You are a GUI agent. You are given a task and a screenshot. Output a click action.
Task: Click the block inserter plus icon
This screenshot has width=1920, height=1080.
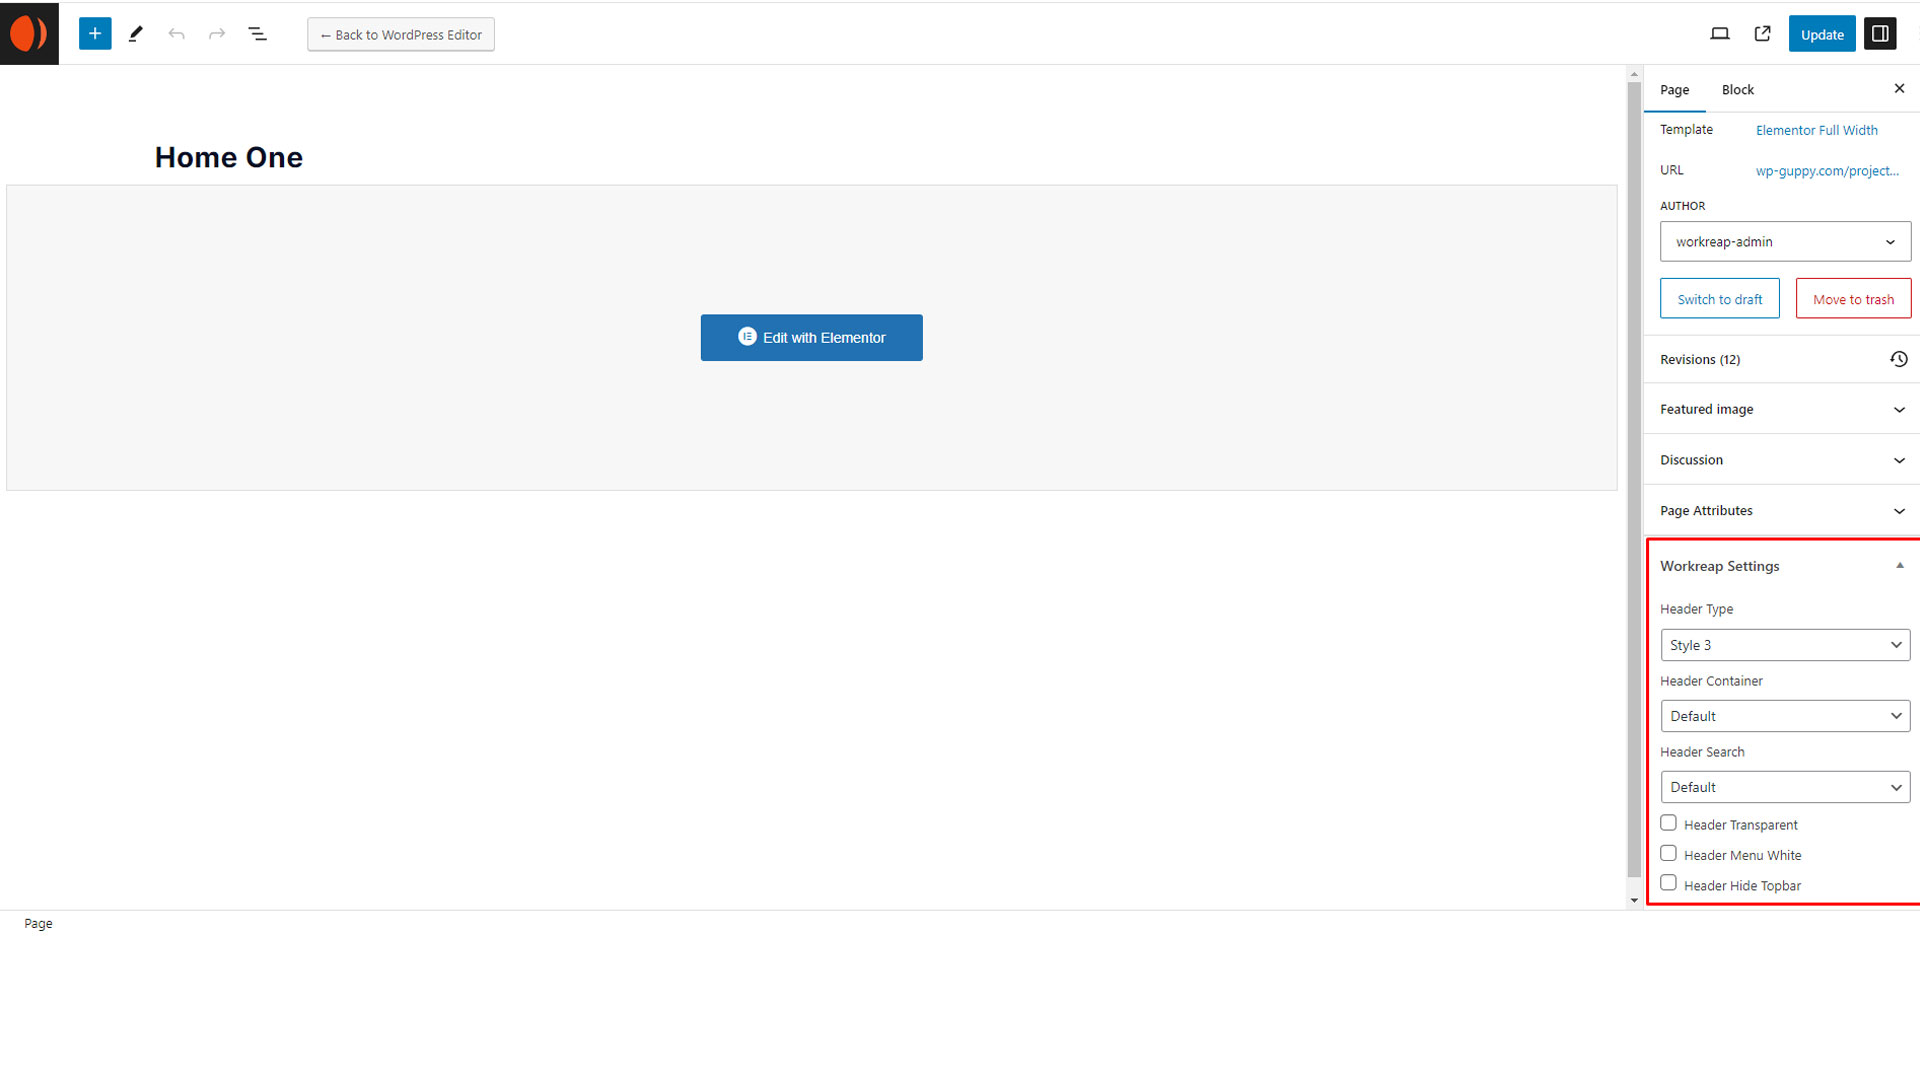click(x=95, y=34)
